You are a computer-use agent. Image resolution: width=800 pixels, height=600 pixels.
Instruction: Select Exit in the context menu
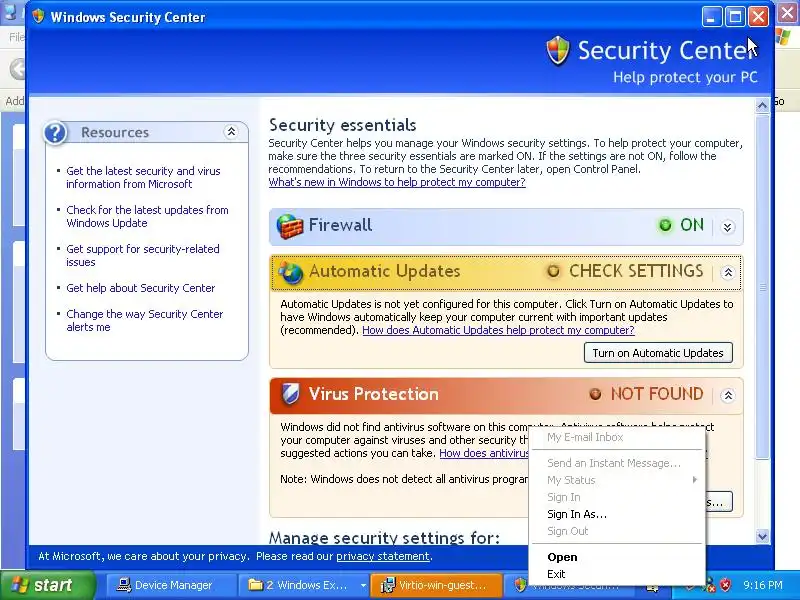point(619,574)
